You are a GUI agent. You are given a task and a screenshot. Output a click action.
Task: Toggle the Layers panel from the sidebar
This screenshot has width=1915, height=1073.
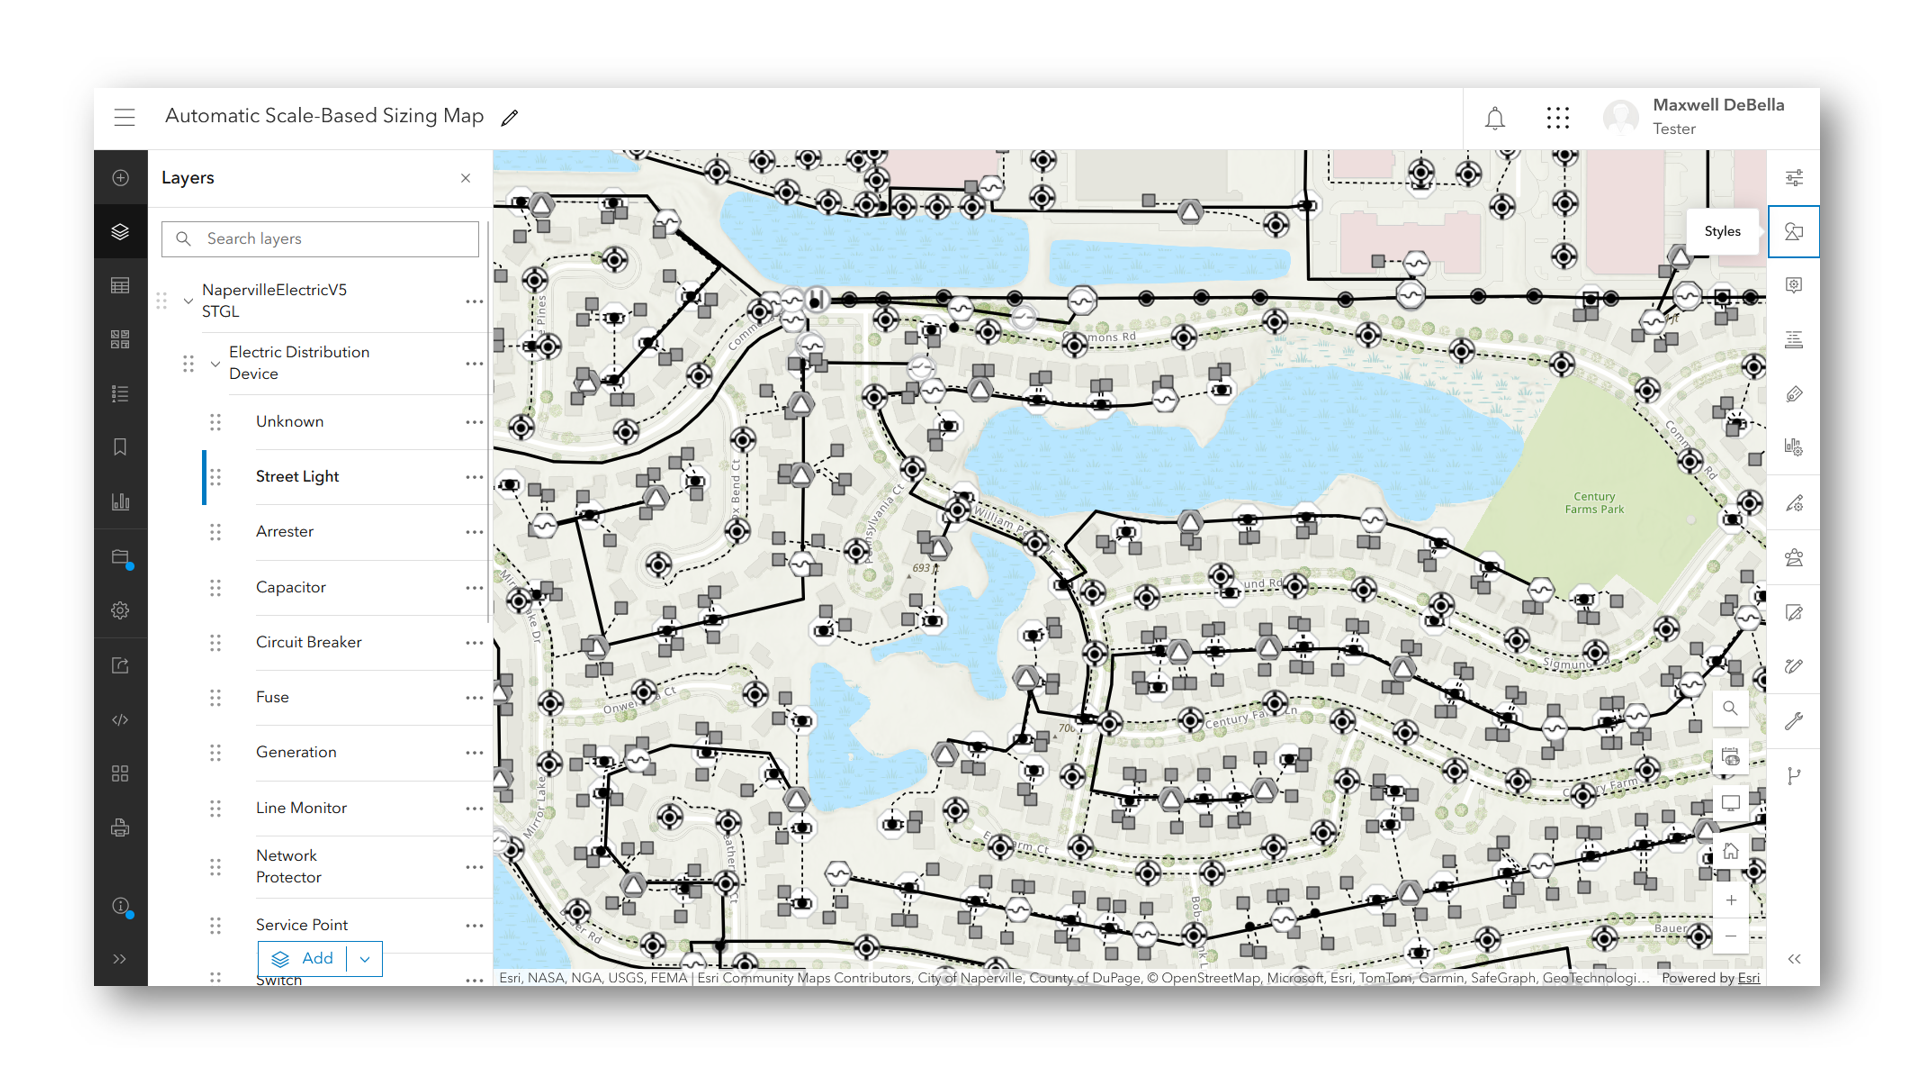pyautogui.click(x=120, y=232)
